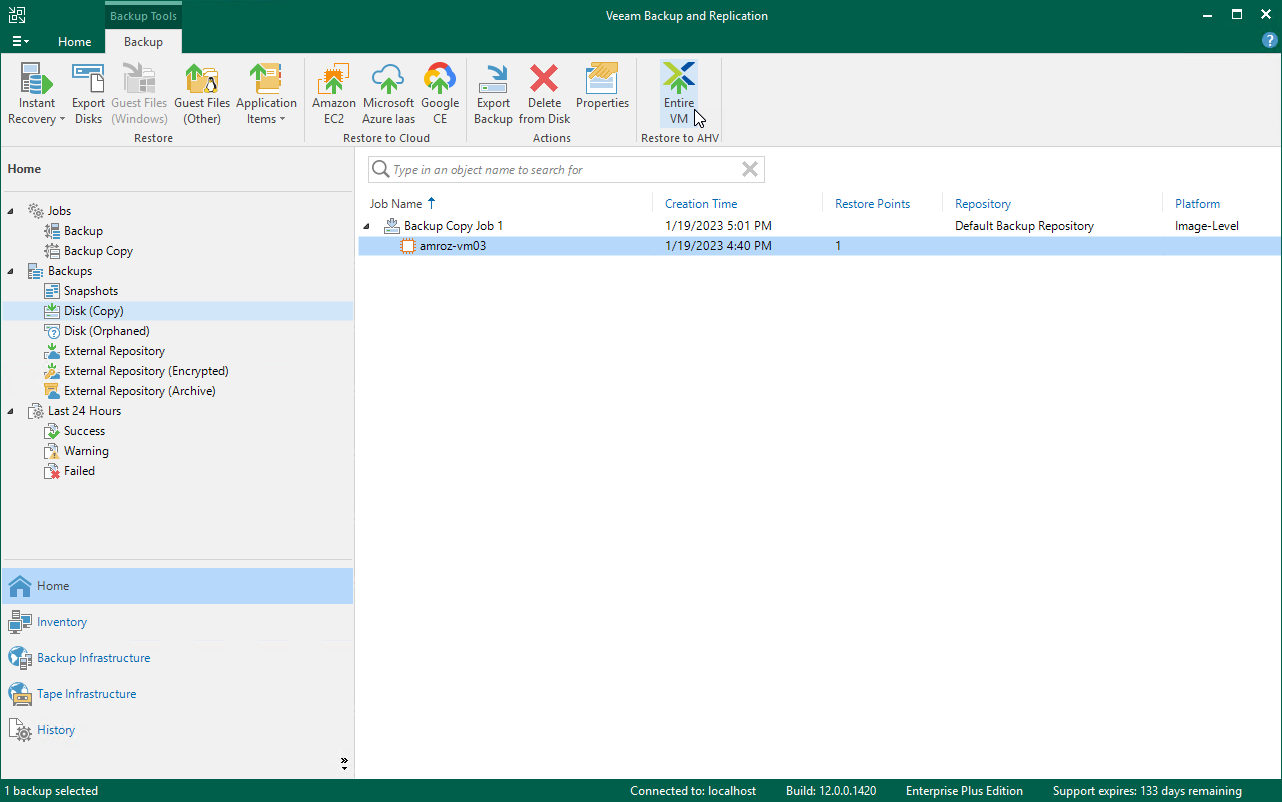Clear the search box with X
The image size is (1282, 802).
point(750,170)
